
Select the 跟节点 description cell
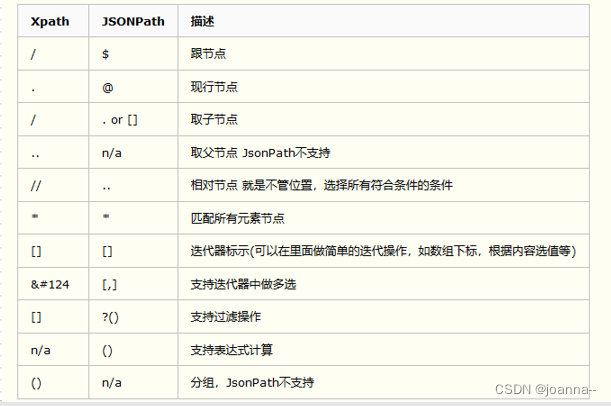point(383,54)
